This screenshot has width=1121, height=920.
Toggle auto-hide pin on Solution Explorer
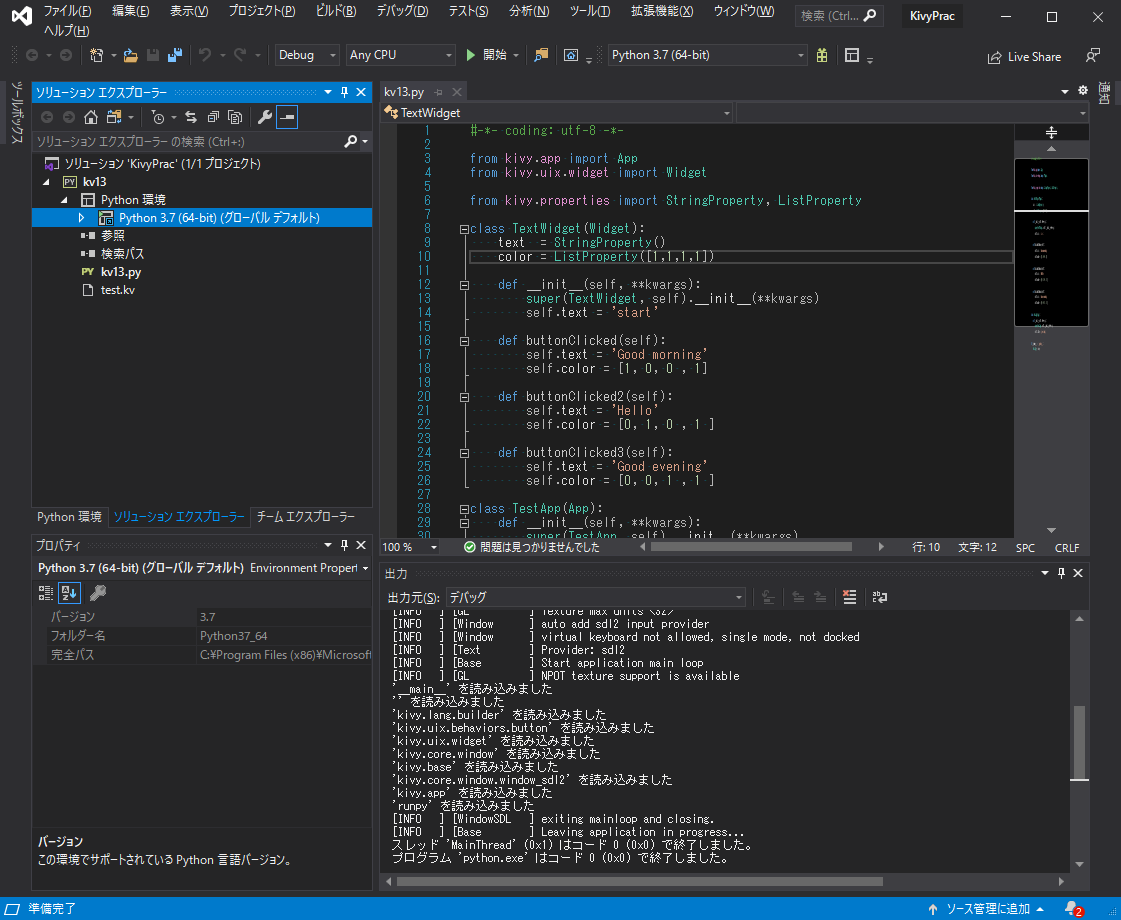(345, 92)
